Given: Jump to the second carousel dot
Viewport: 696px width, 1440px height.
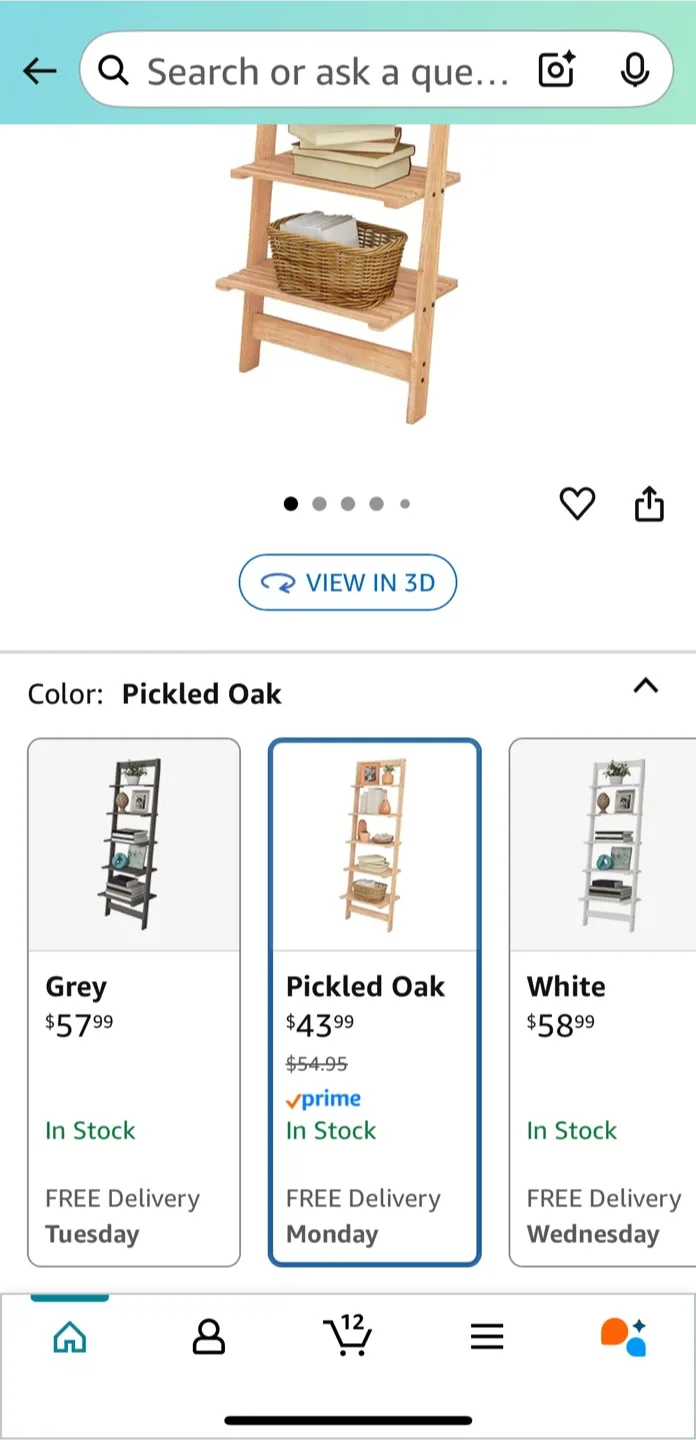Looking at the screenshot, I should tap(319, 504).
